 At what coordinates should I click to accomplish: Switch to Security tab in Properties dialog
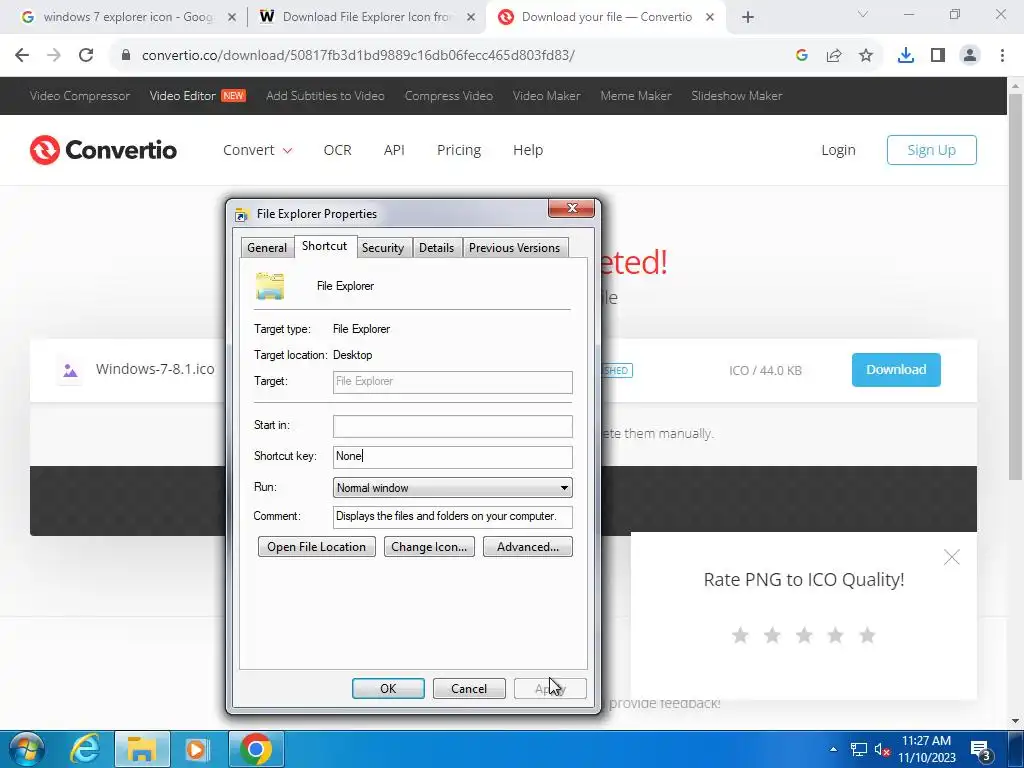tap(383, 248)
